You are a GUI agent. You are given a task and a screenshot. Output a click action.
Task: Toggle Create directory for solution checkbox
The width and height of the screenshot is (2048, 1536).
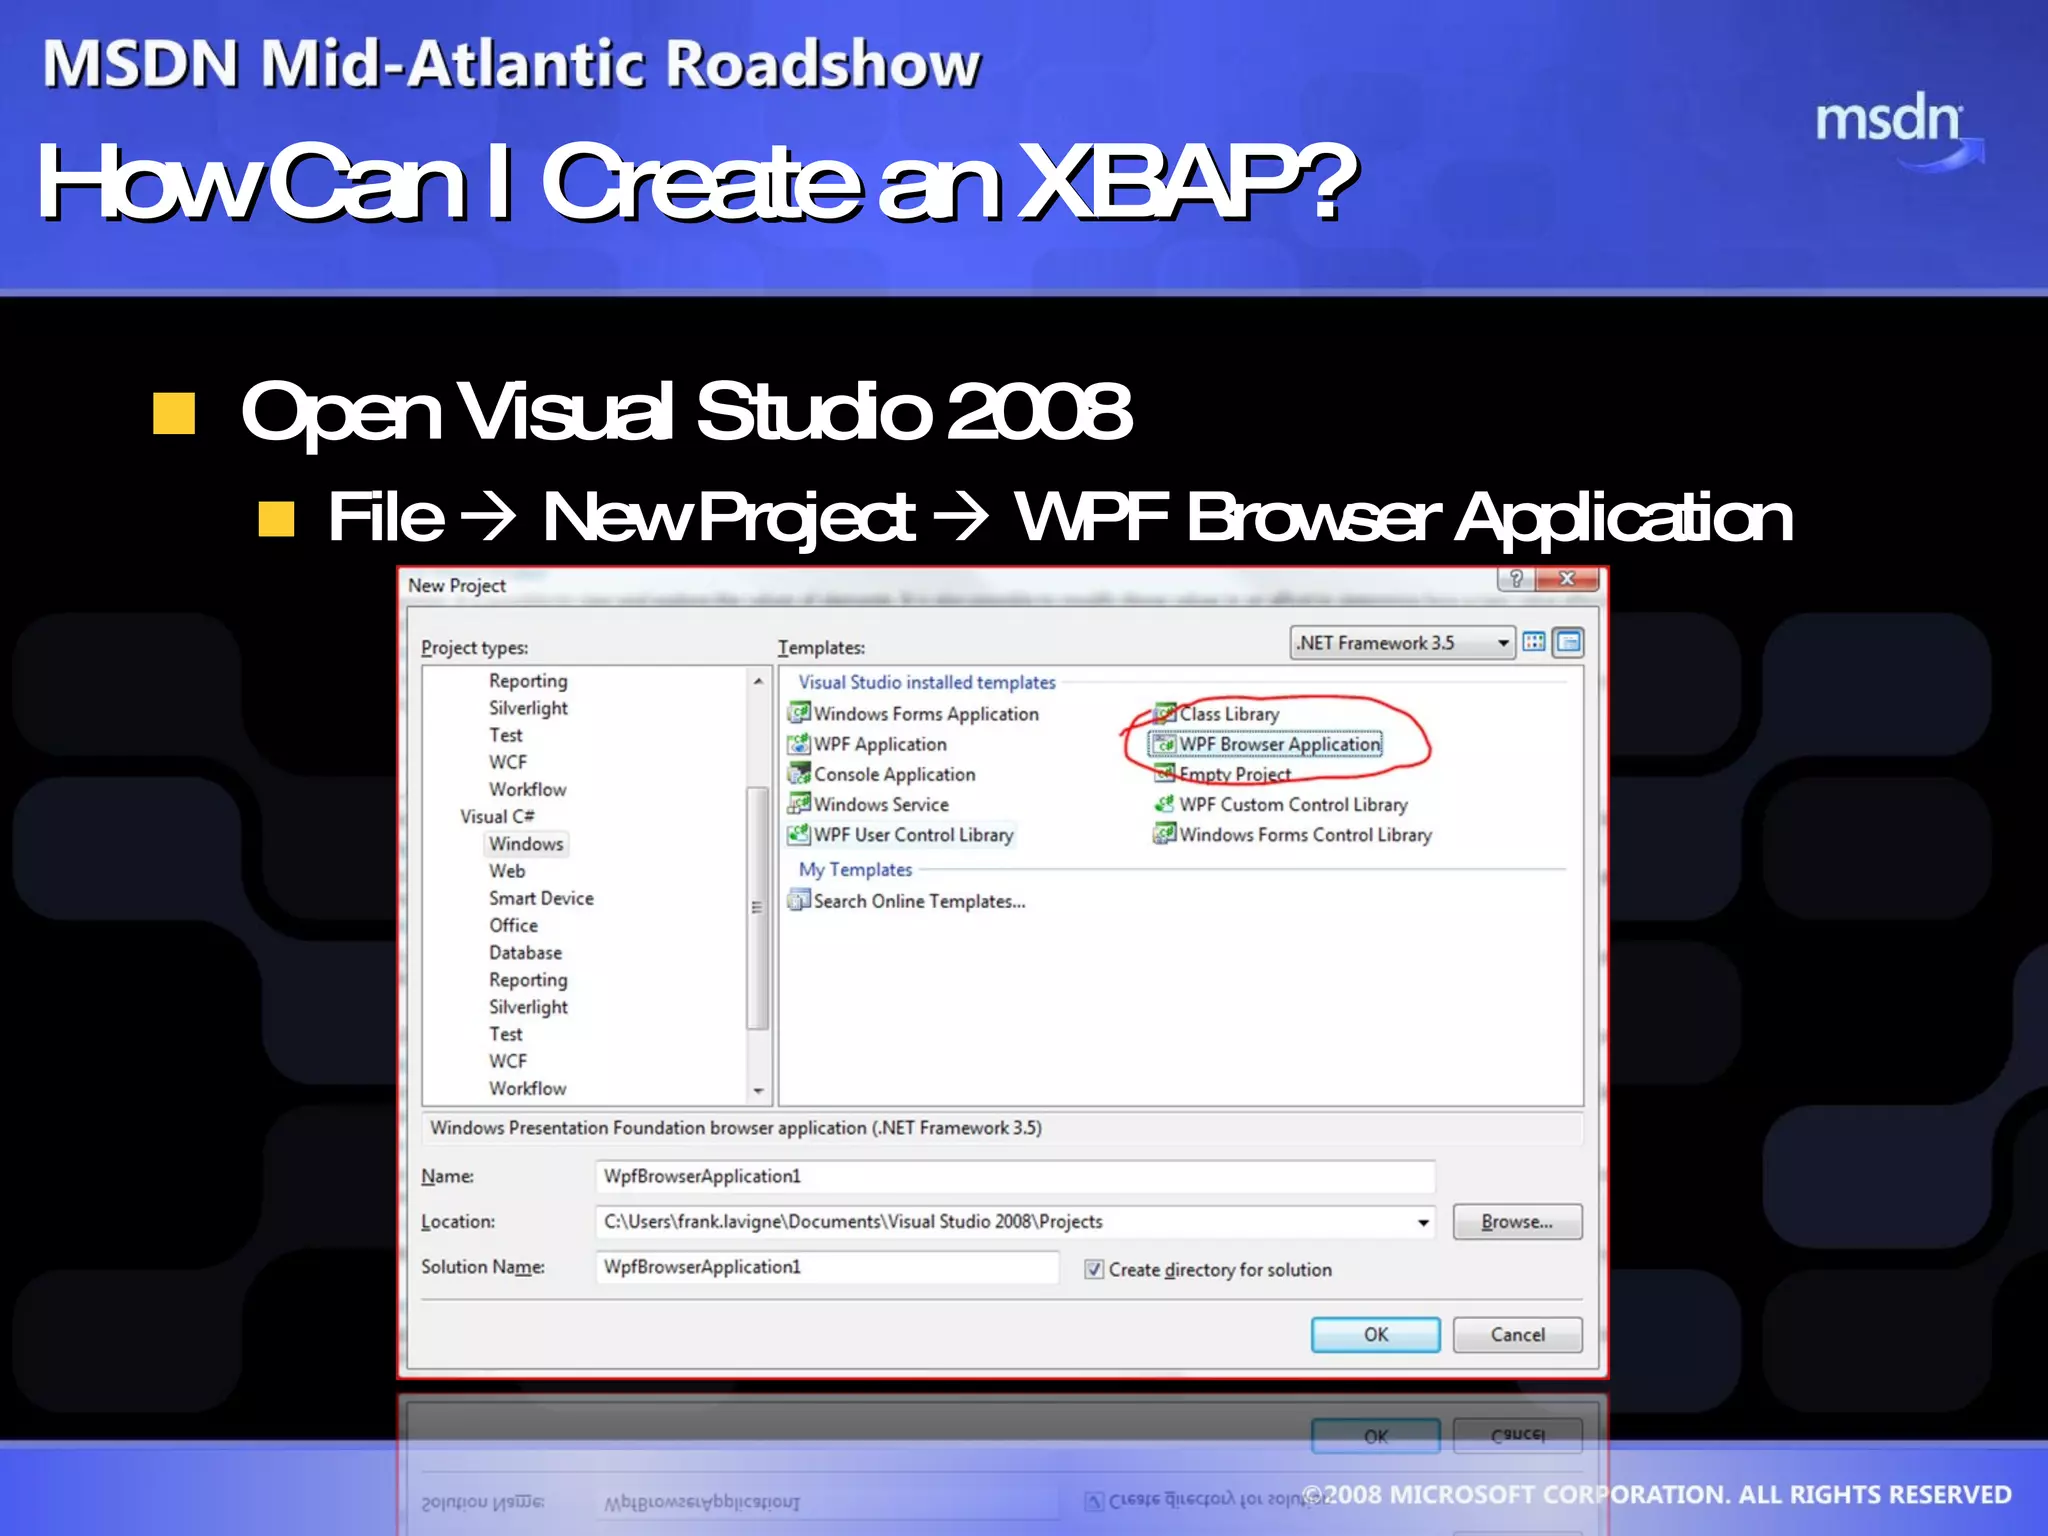1094,1269
